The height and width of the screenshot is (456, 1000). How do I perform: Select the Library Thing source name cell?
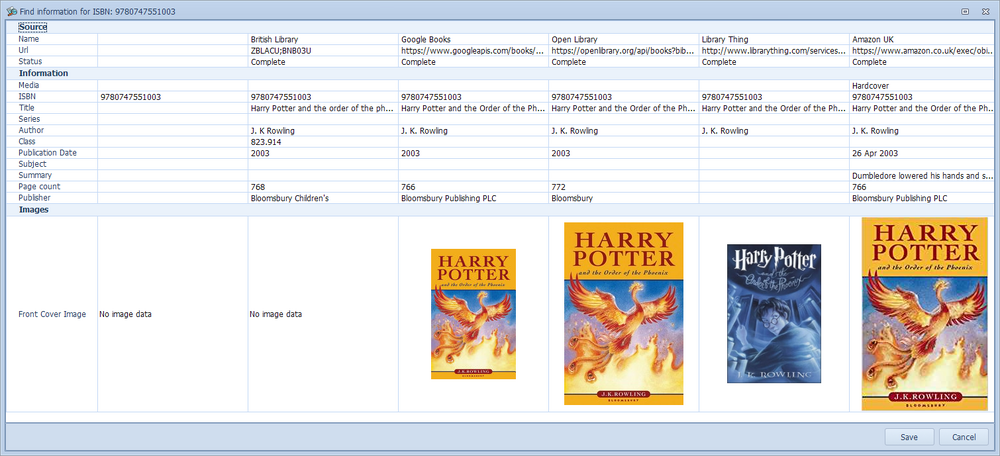[x=775, y=39]
